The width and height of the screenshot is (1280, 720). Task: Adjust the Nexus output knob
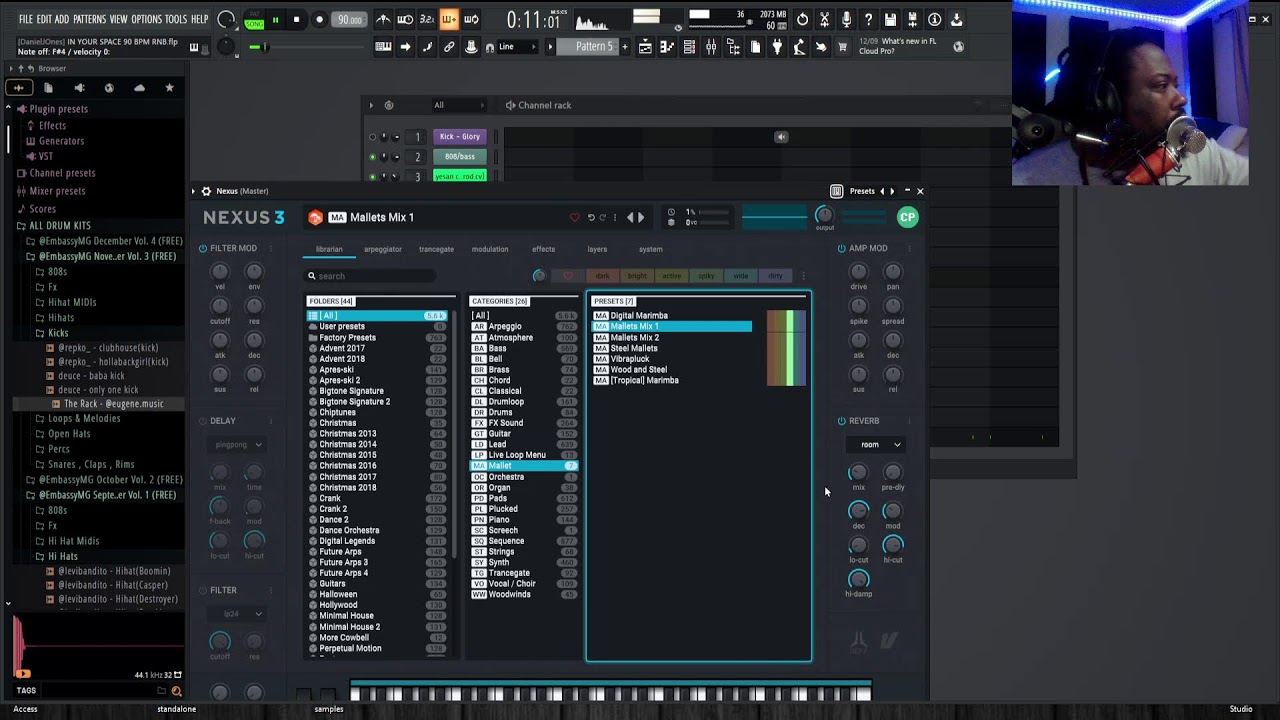pos(824,215)
